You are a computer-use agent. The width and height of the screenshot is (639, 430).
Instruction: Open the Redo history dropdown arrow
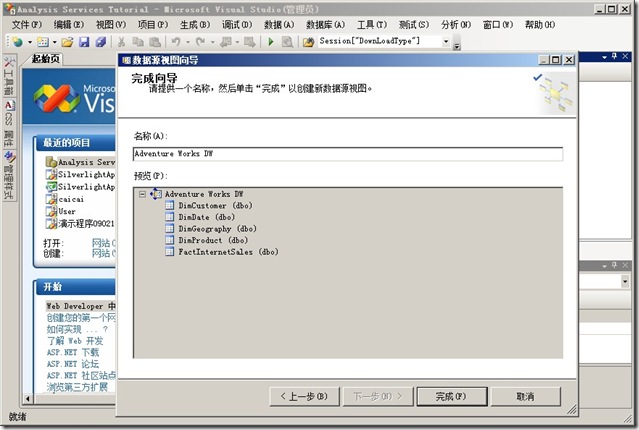(x=212, y=42)
